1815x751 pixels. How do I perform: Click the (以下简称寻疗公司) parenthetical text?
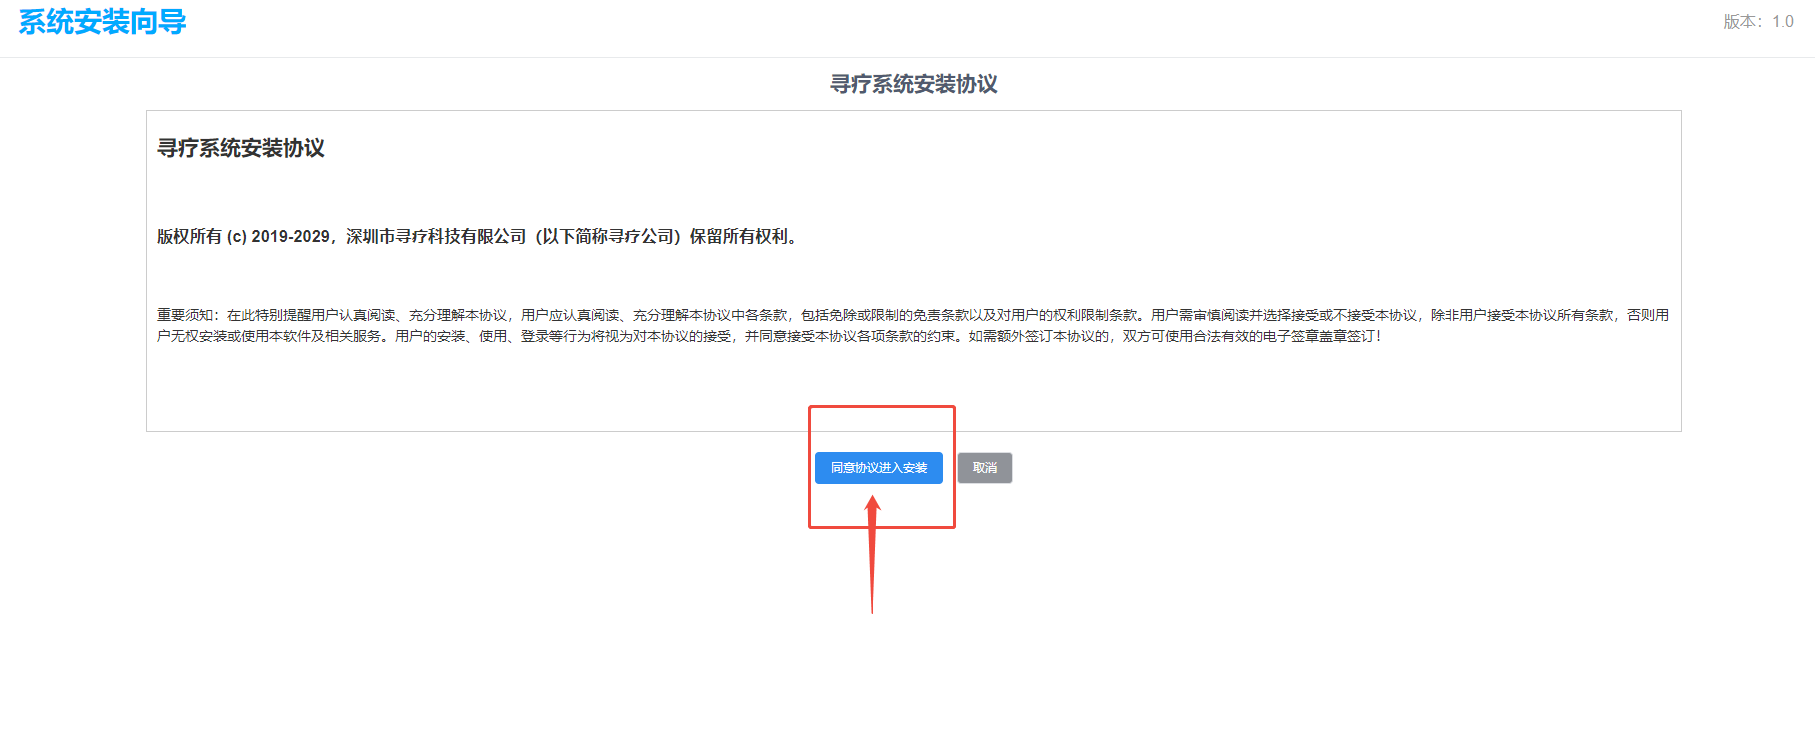pos(607,237)
